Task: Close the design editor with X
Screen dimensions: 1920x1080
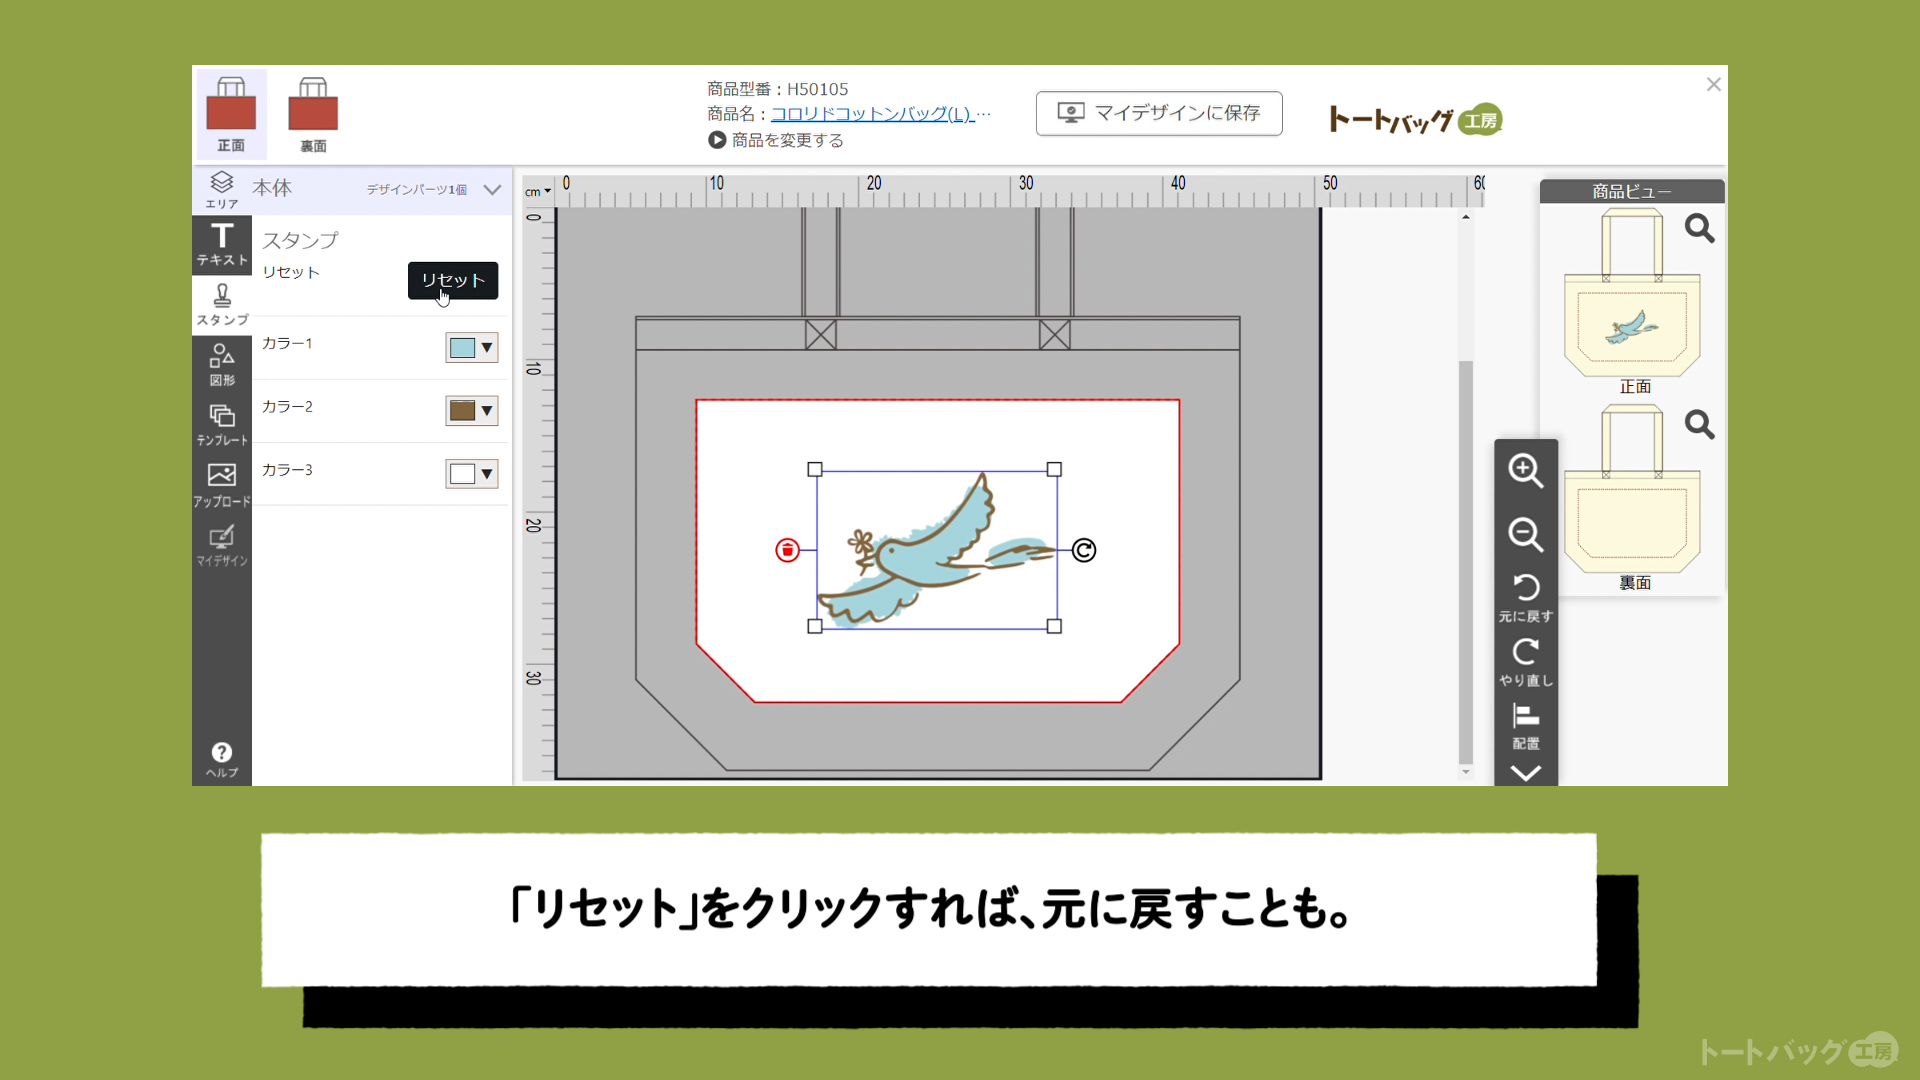Action: click(1713, 85)
